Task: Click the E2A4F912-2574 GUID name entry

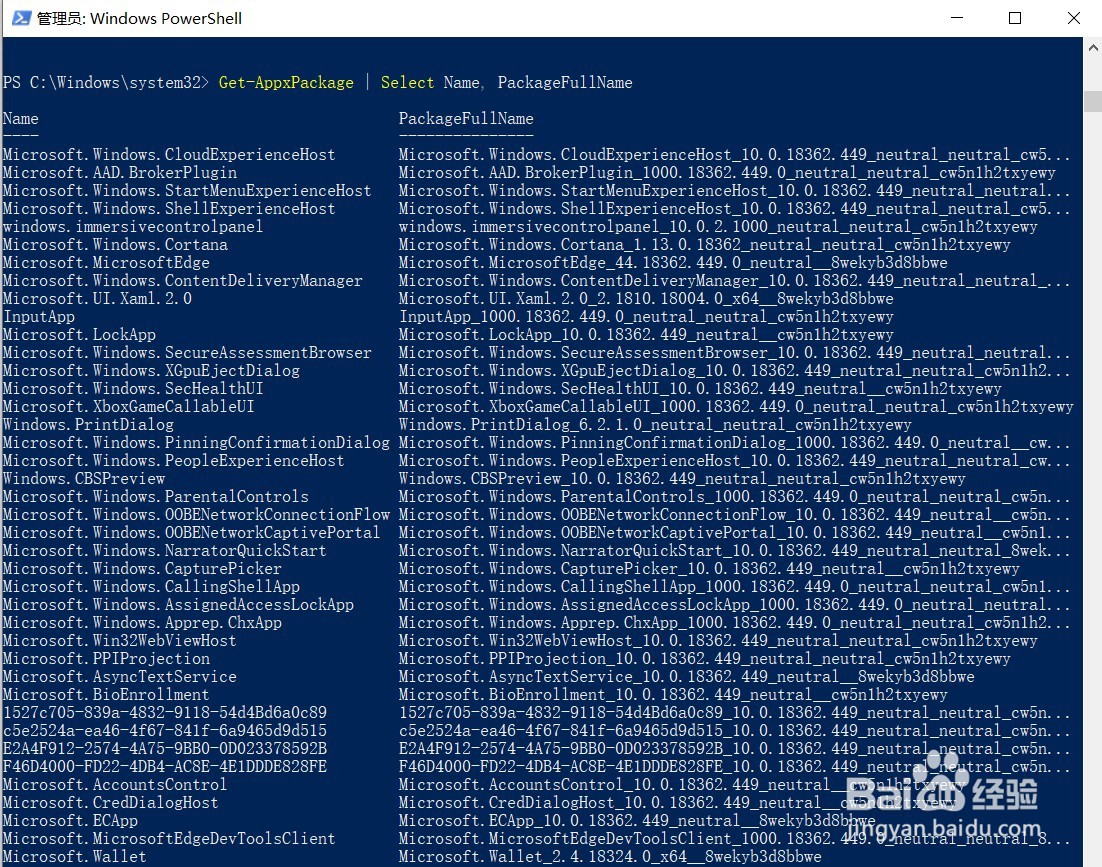Action: tap(164, 749)
